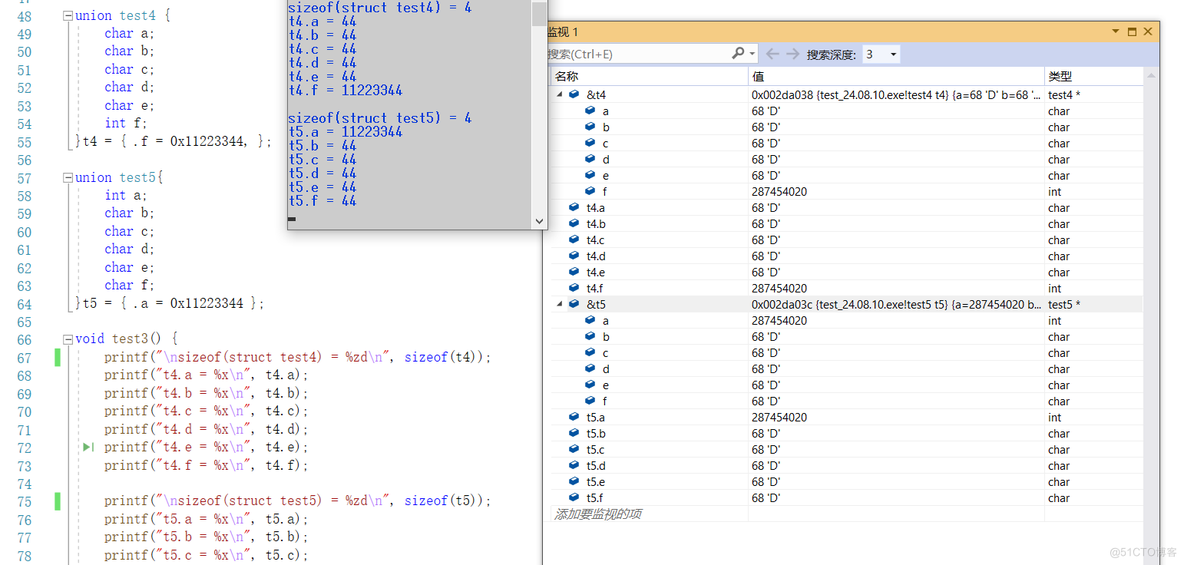Click the 'test5 *' type cell
Screen dimensions: 1184x565
pyautogui.click(x=1063, y=304)
